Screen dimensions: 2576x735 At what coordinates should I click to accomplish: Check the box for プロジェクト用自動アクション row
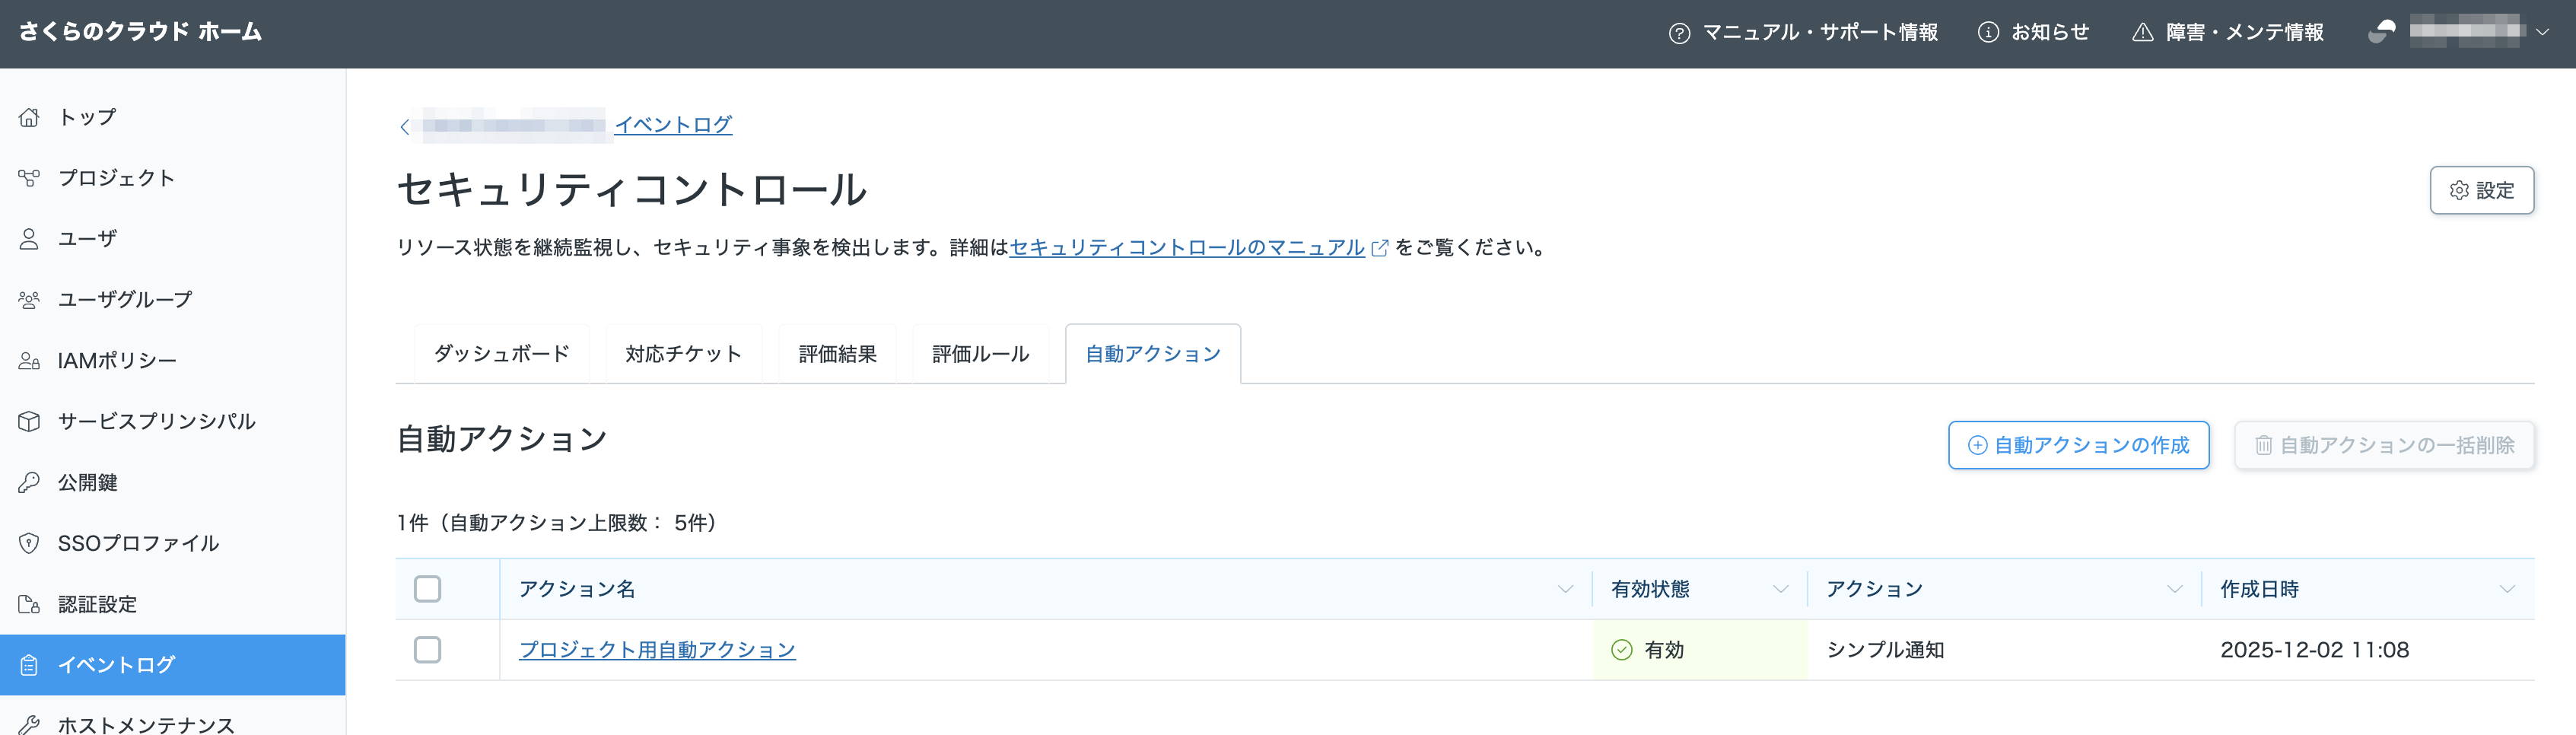[427, 650]
